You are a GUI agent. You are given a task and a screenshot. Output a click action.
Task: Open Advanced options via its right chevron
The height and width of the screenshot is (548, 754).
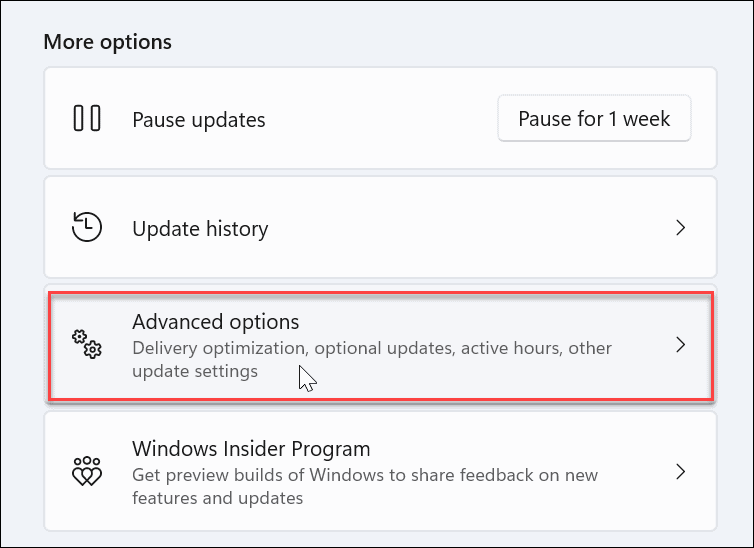[x=680, y=345]
